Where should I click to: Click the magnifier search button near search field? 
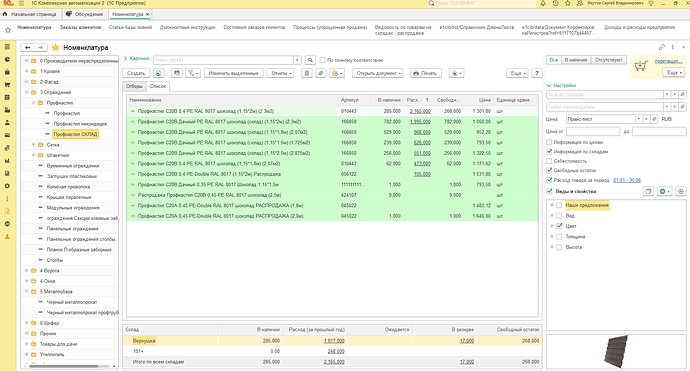click(x=310, y=60)
